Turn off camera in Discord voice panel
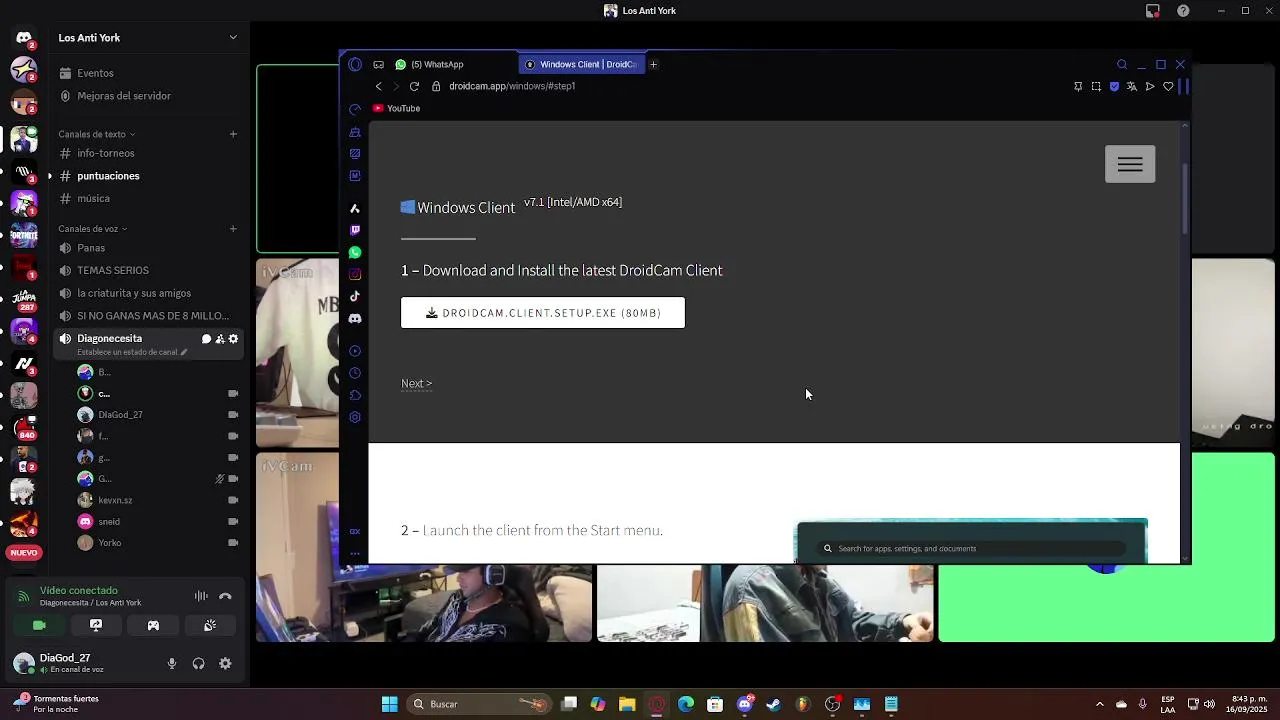1280x720 pixels. [39, 625]
